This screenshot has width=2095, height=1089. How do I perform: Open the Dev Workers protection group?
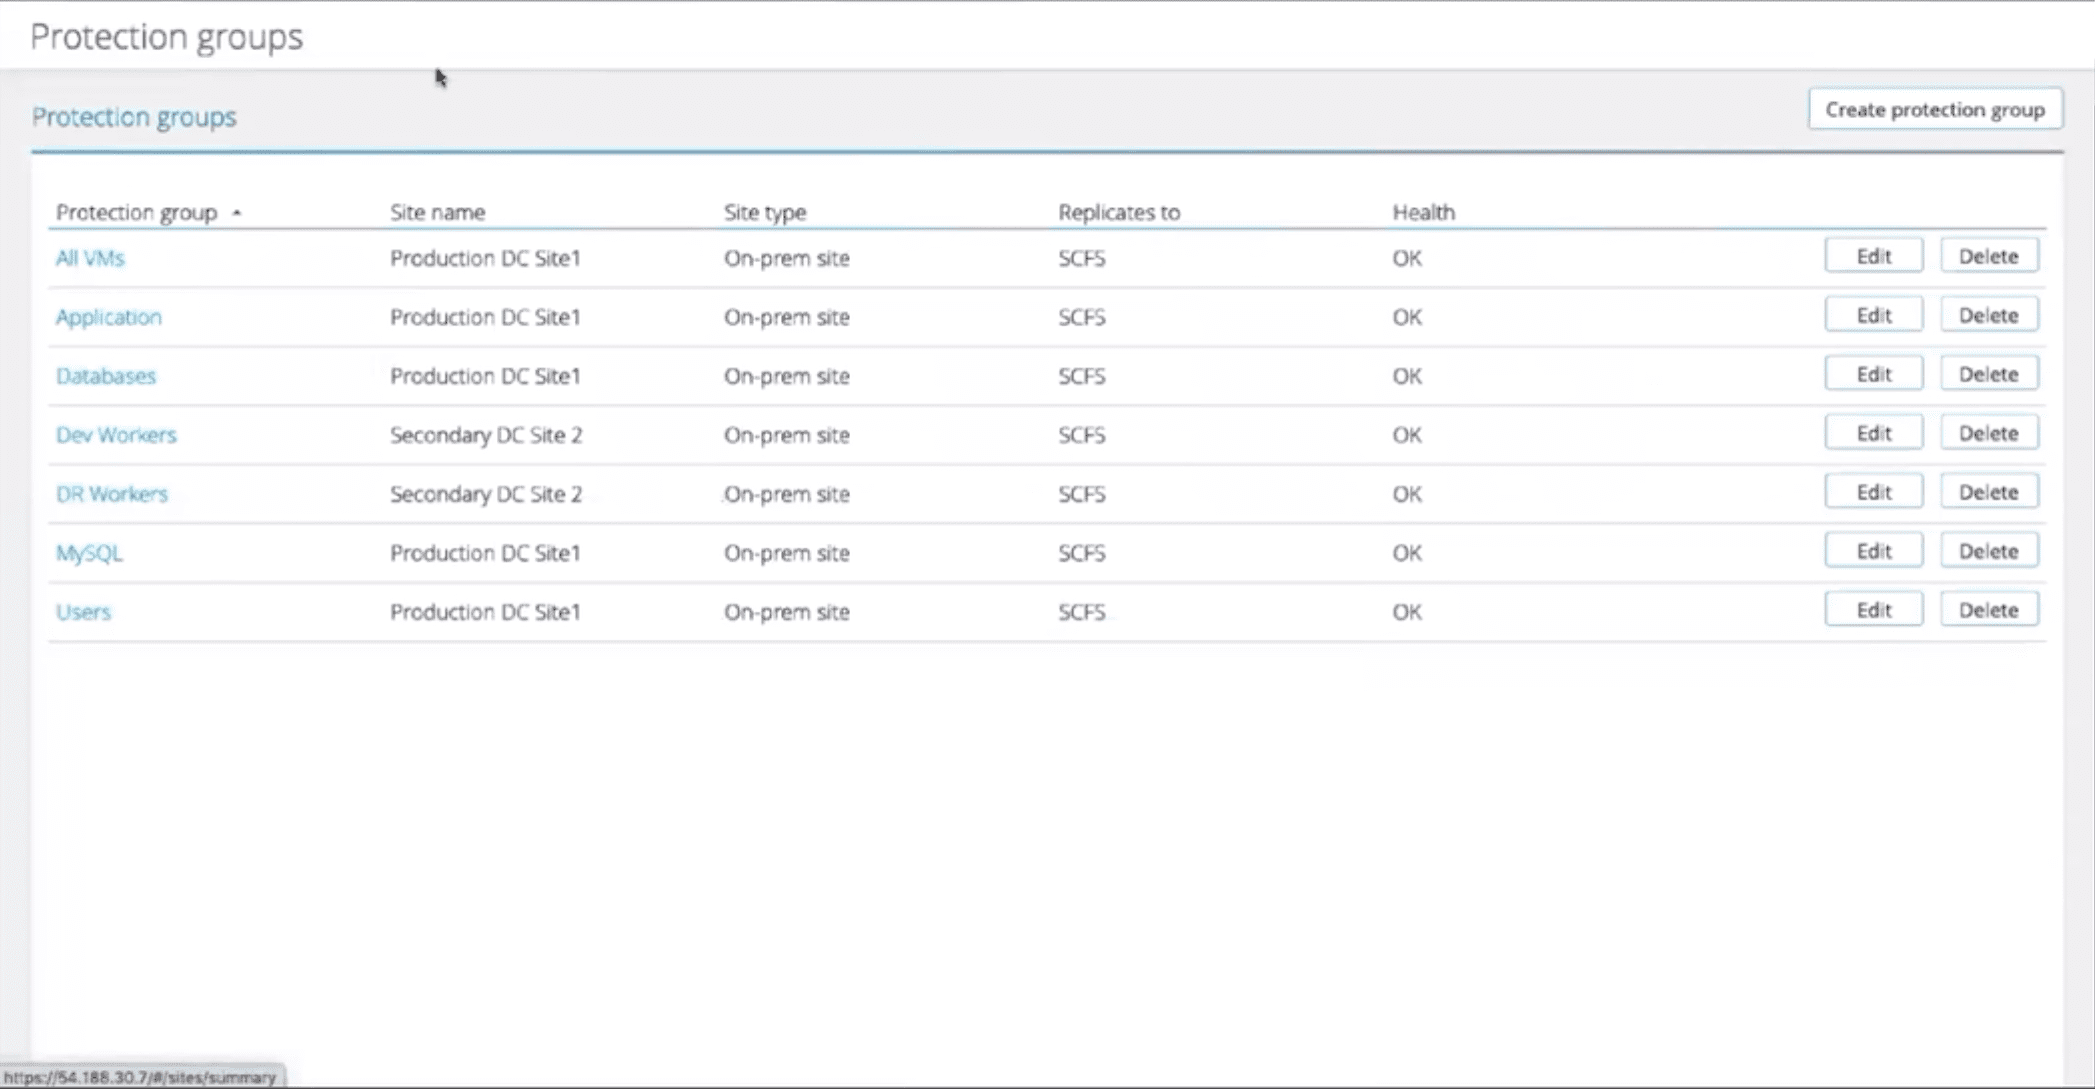(116, 435)
